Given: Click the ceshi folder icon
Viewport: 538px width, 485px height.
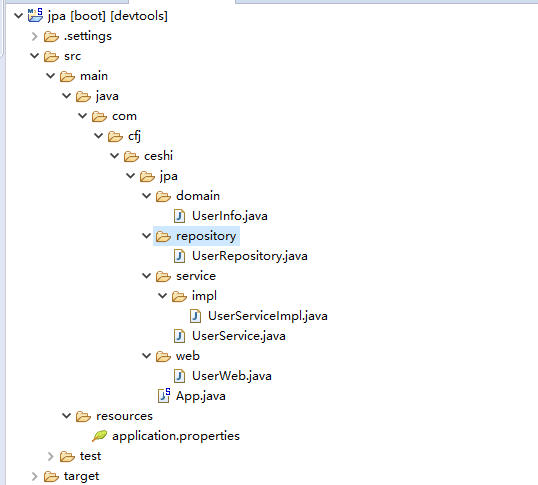Looking at the screenshot, I should pos(131,156).
